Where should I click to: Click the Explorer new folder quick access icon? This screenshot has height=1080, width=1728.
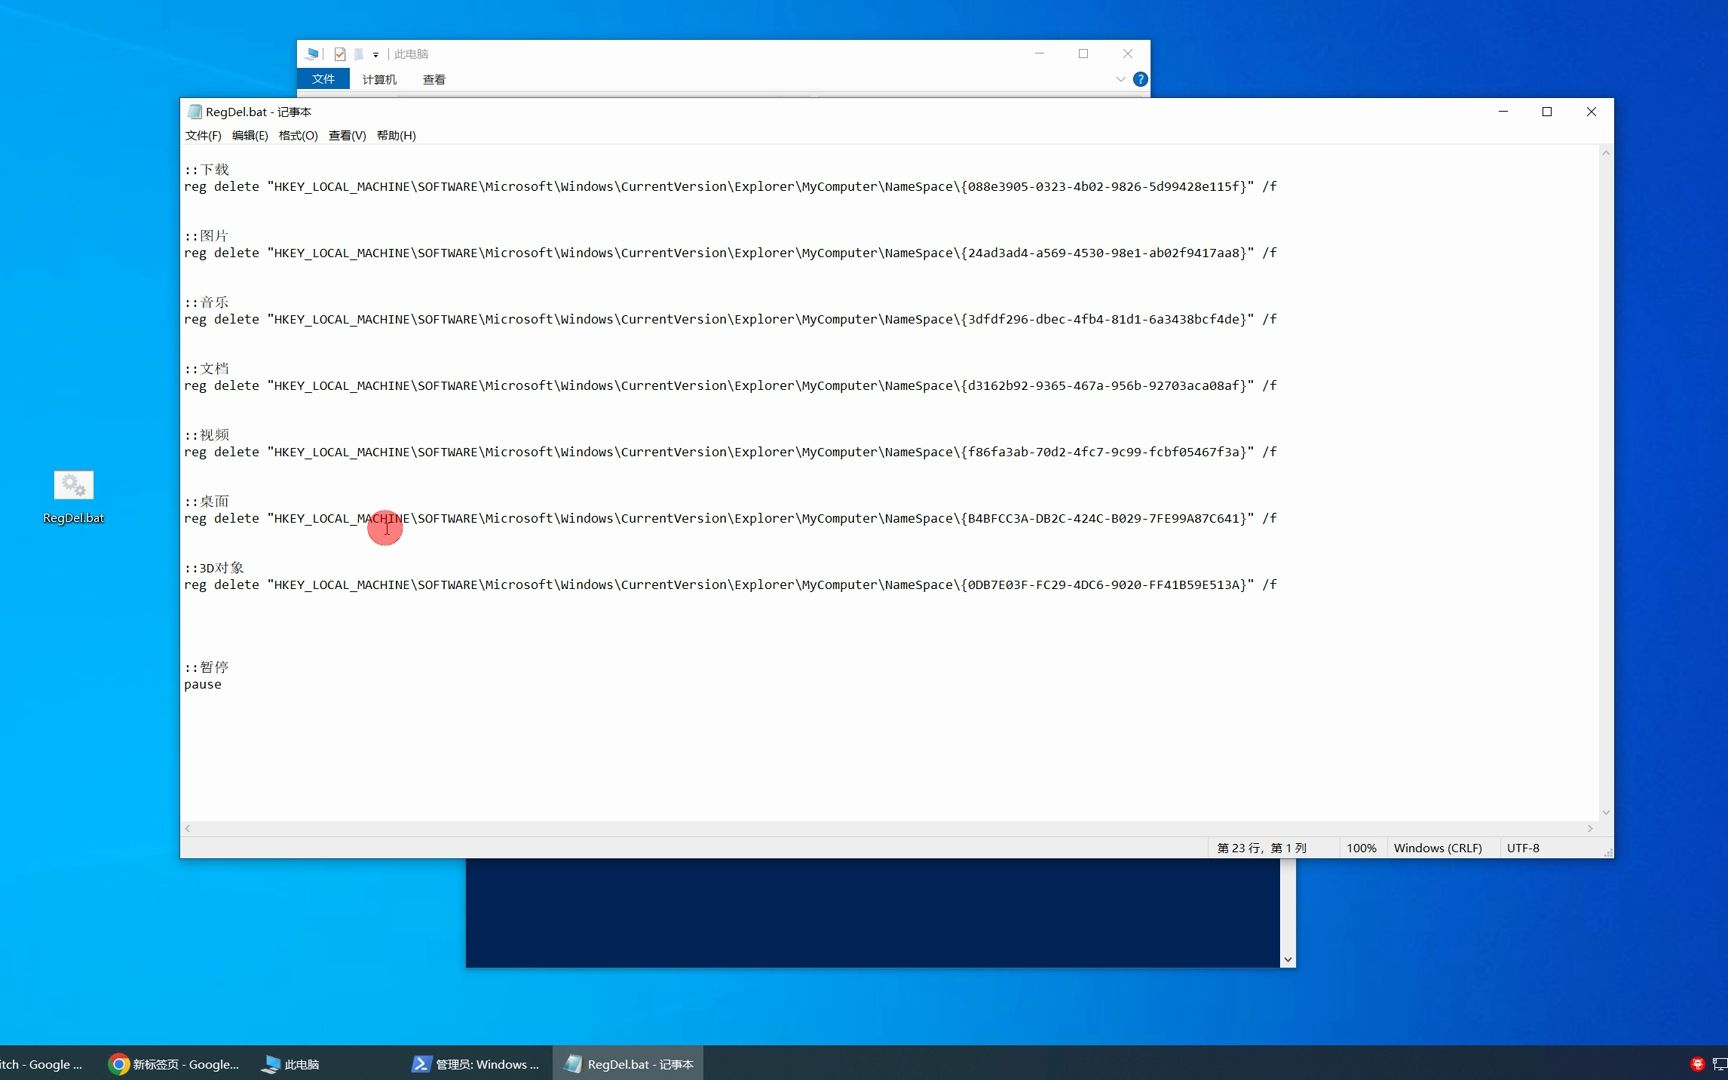358,54
